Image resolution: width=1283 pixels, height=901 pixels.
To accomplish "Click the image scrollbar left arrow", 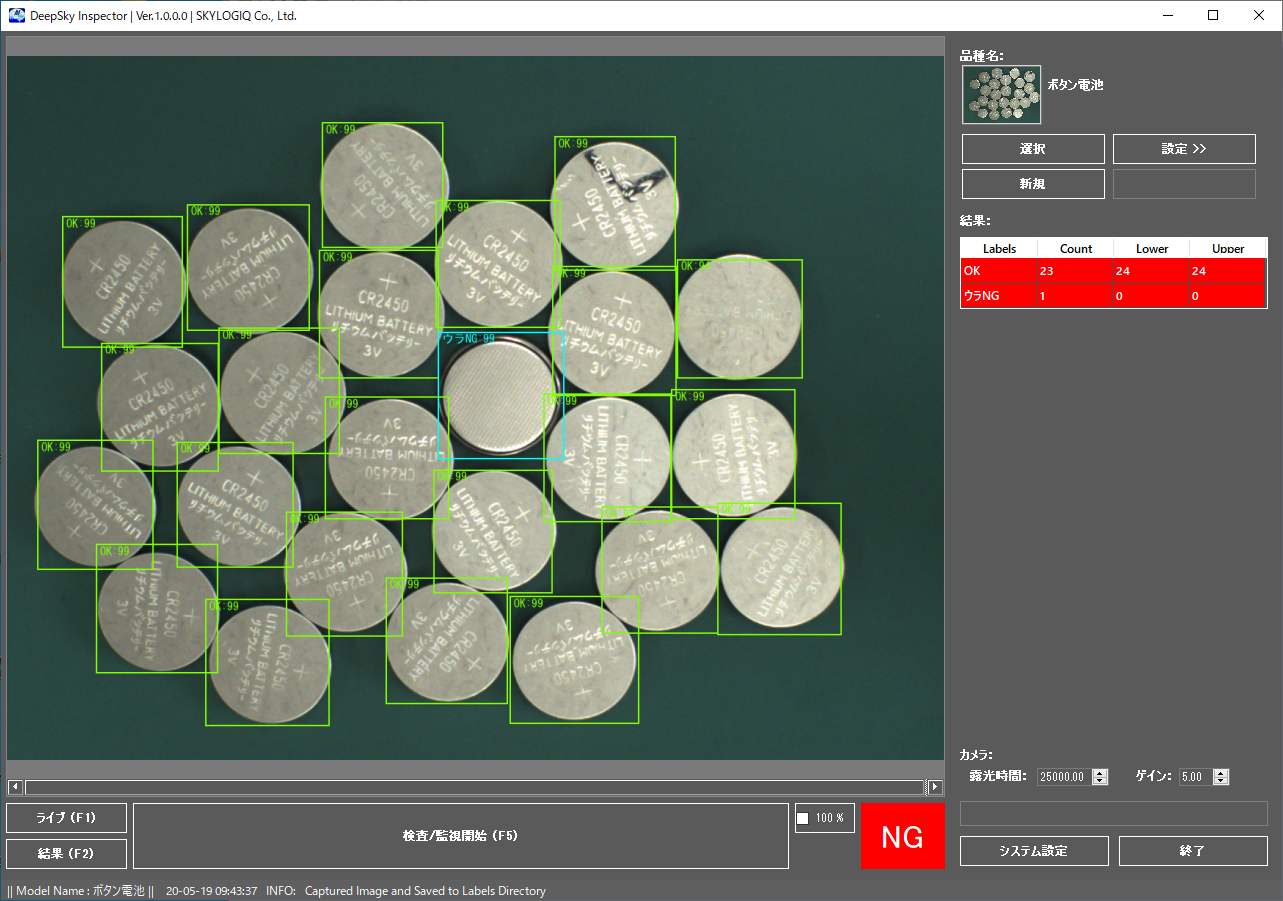I will (x=15, y=787).
